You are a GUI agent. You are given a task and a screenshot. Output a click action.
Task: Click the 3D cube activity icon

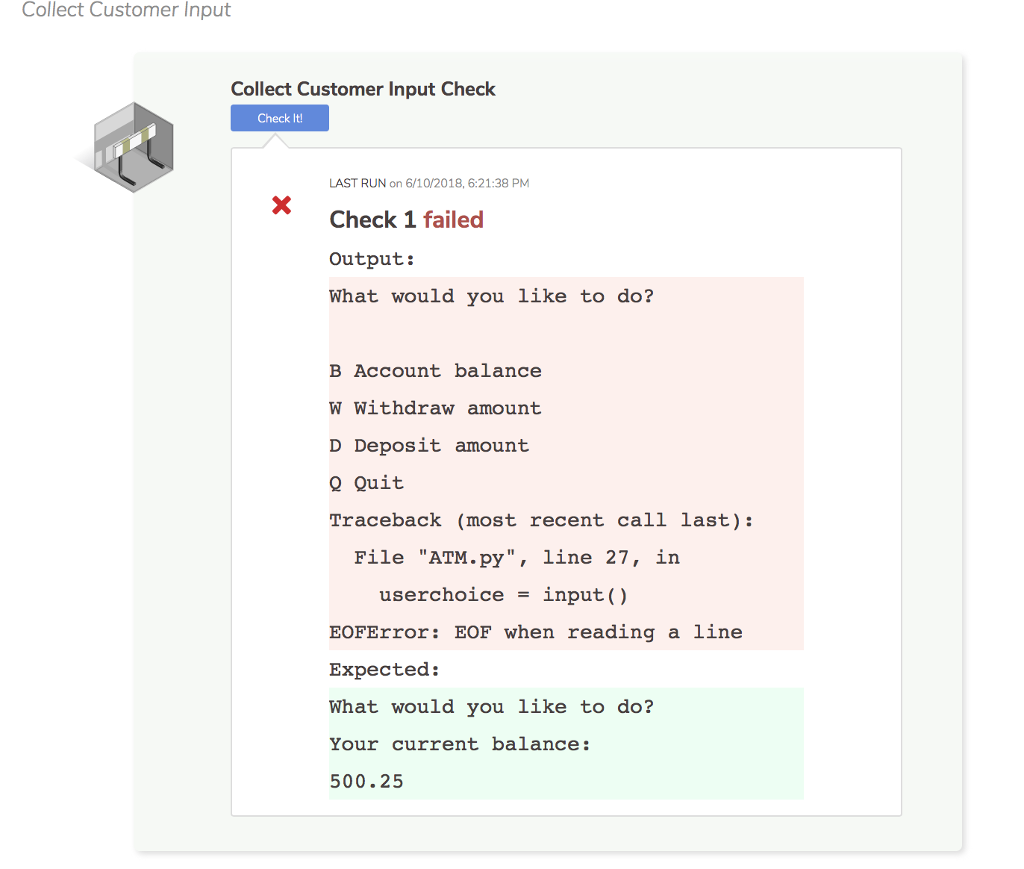(x=133, y=146)
